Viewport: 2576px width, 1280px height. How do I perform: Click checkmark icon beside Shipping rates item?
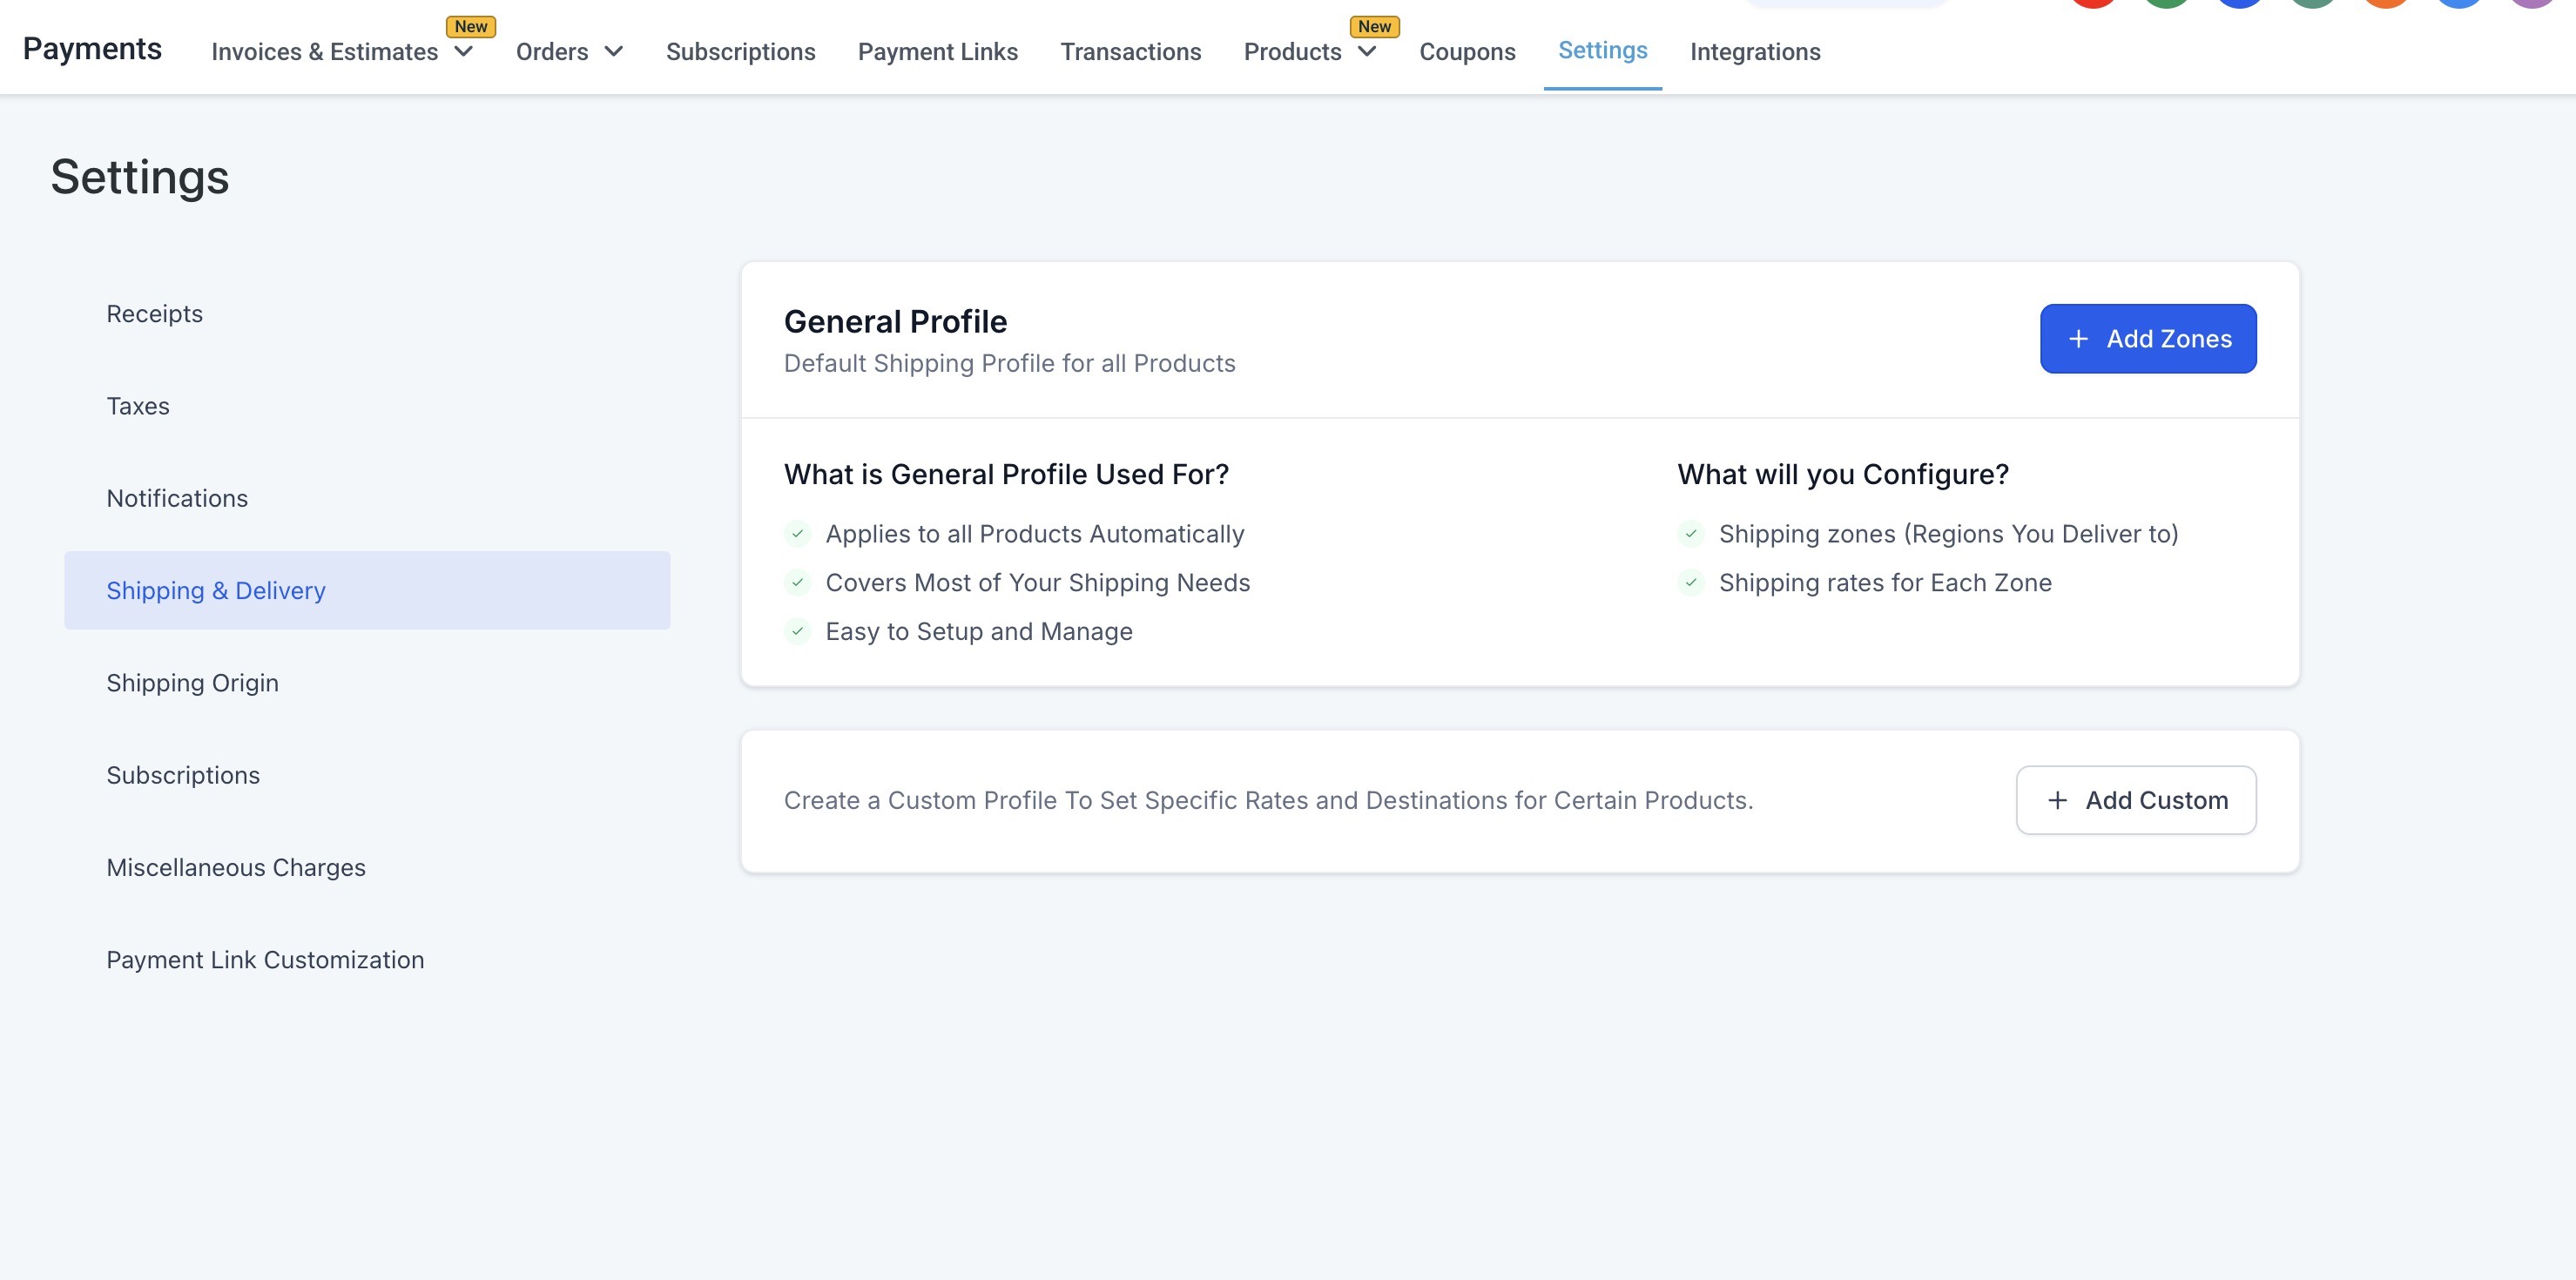(1690, 582)
